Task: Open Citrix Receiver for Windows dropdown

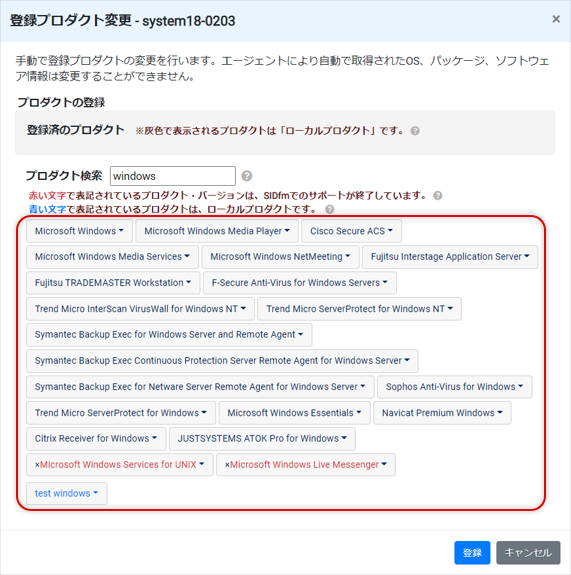Action: click(x=96, y=439)
